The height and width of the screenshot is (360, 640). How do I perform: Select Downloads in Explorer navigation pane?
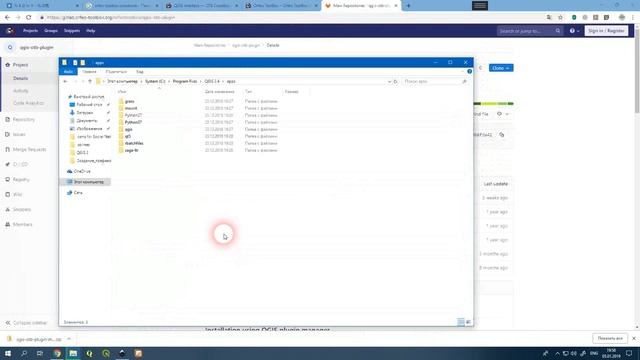point(84,113)
